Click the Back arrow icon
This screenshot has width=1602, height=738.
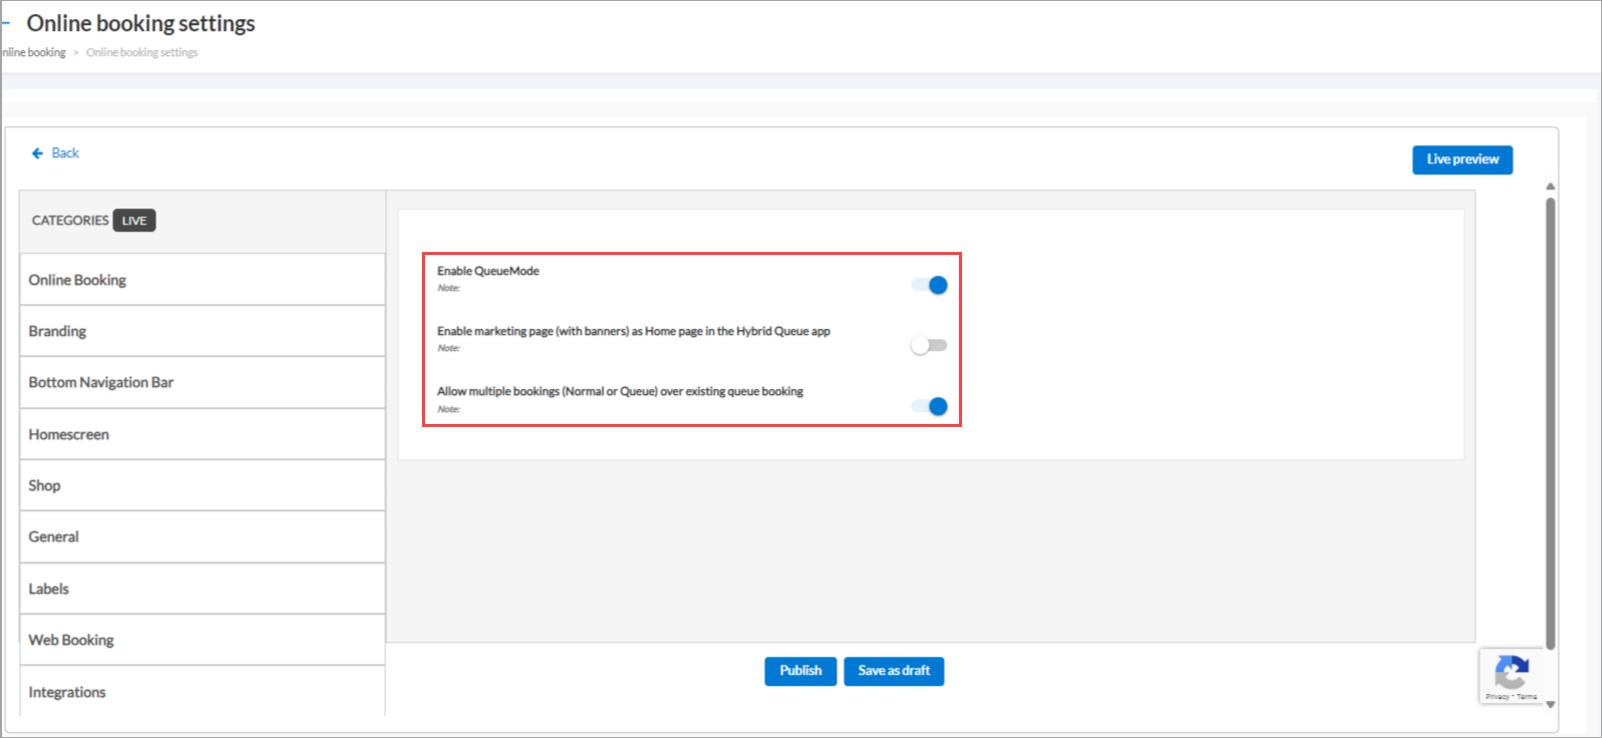point(37,153)
